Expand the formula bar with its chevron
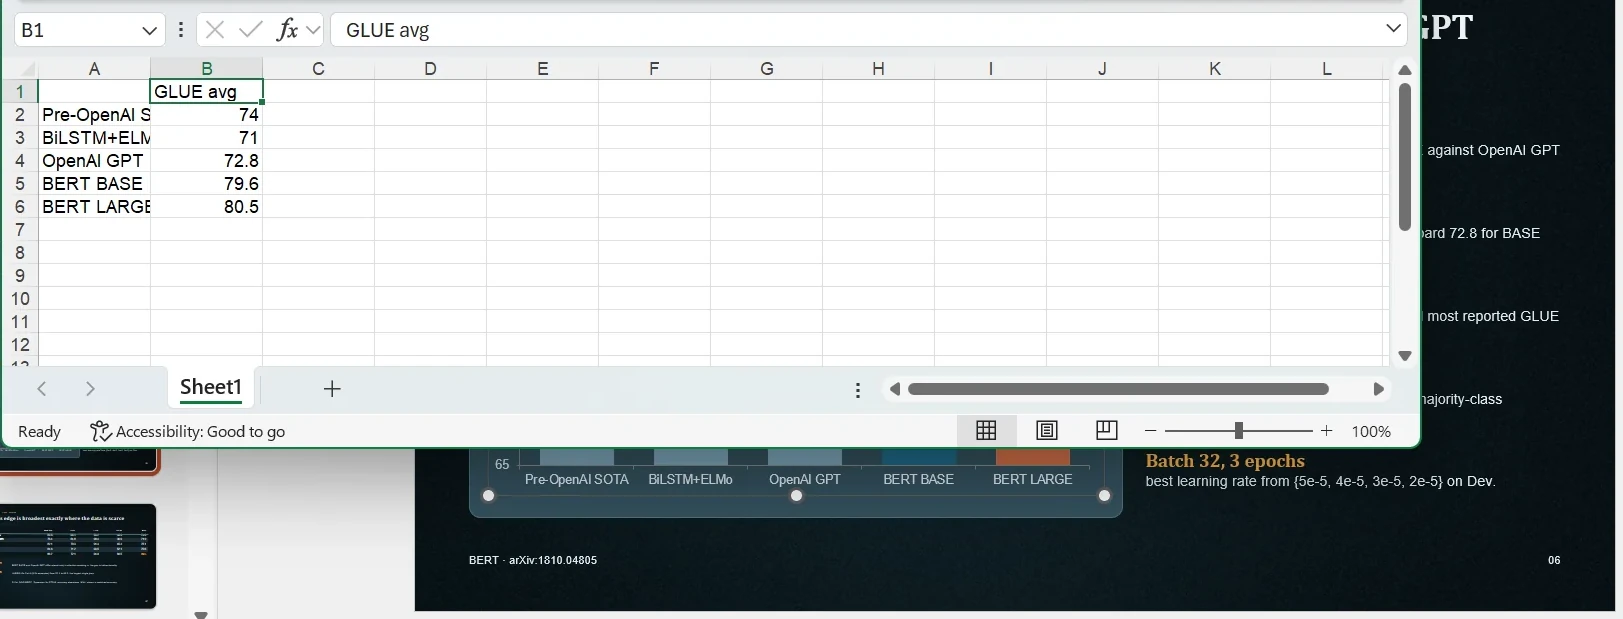1623x619 pixels. pos(1393,29)
